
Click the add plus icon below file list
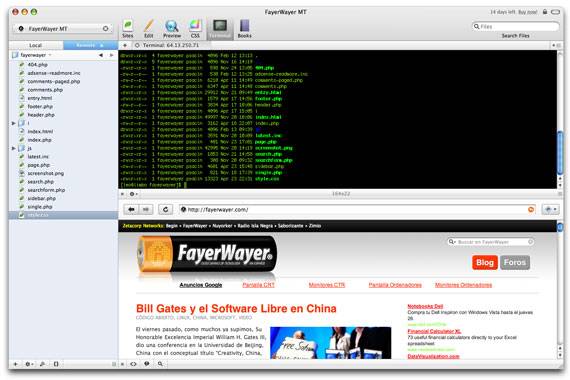point(15,364)
